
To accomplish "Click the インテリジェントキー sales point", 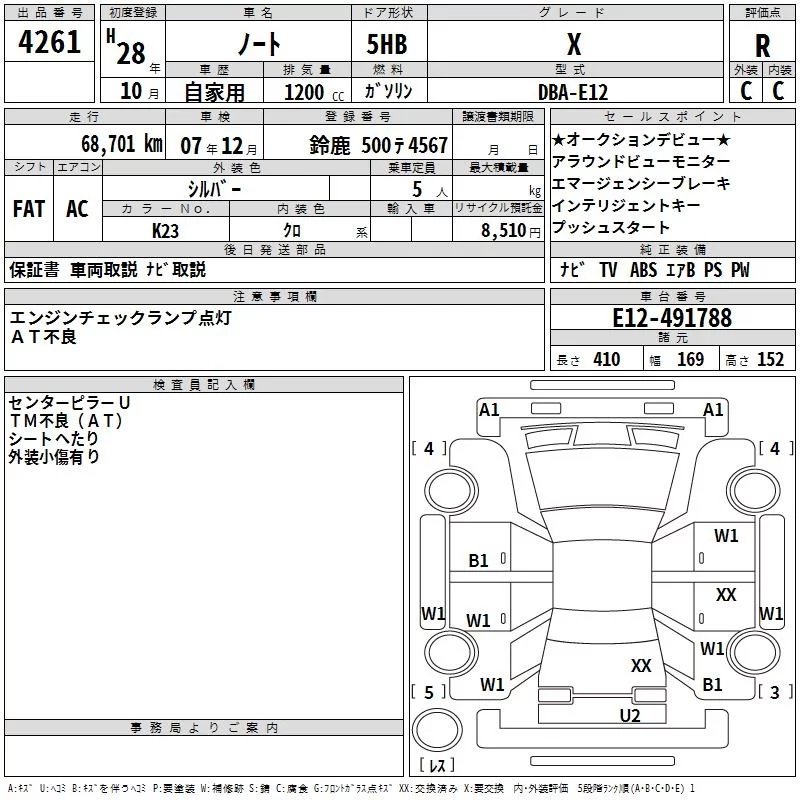I will [x=626, y=205].
